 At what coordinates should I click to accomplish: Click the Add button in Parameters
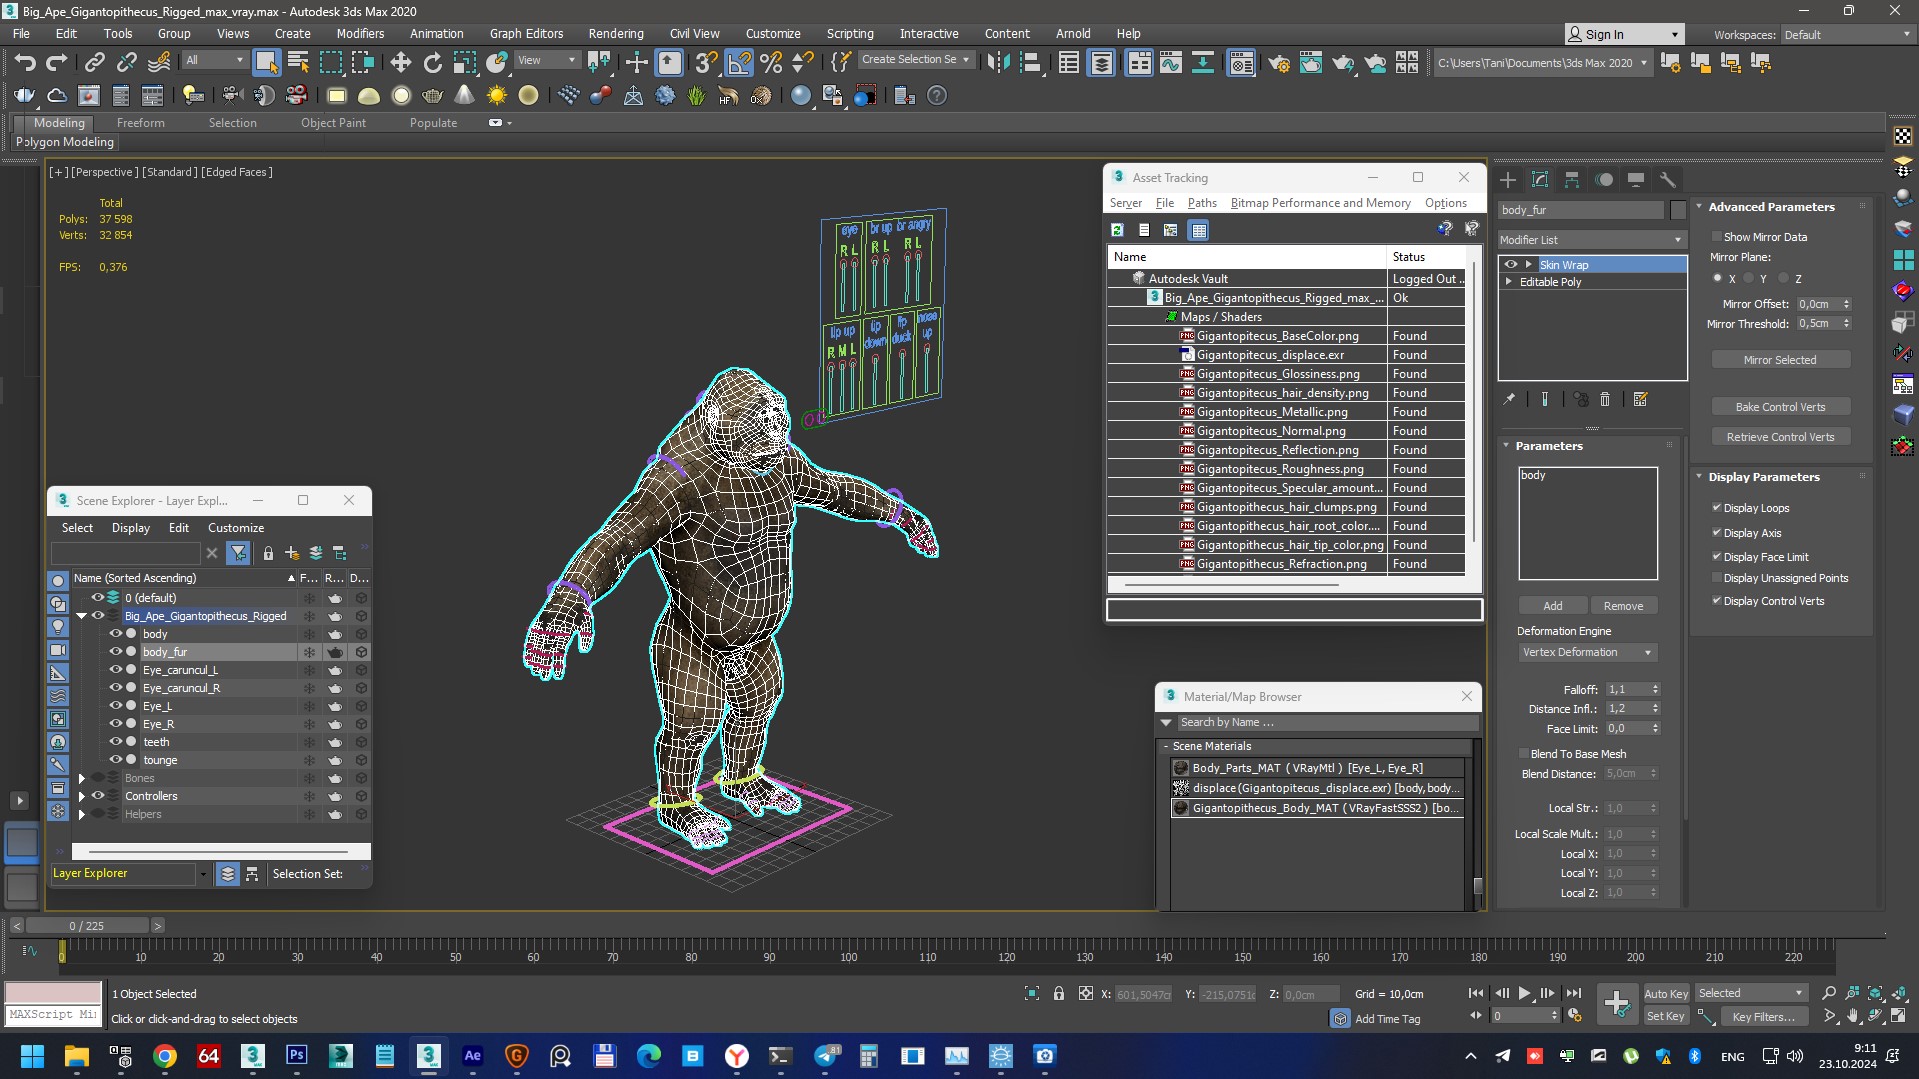[x=1552, y=606]
